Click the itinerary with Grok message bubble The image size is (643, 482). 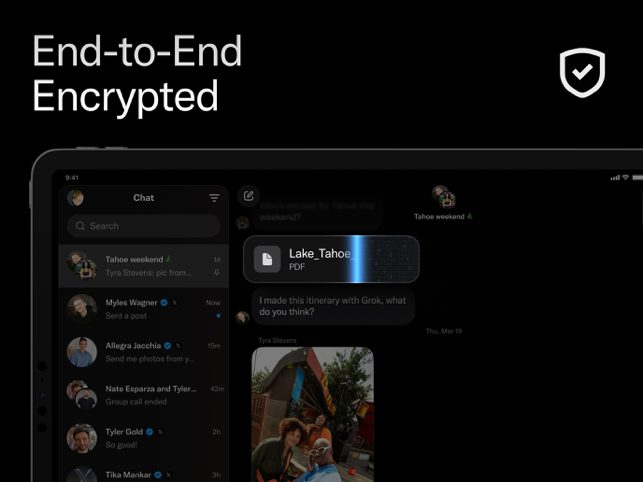click(333, 306)
